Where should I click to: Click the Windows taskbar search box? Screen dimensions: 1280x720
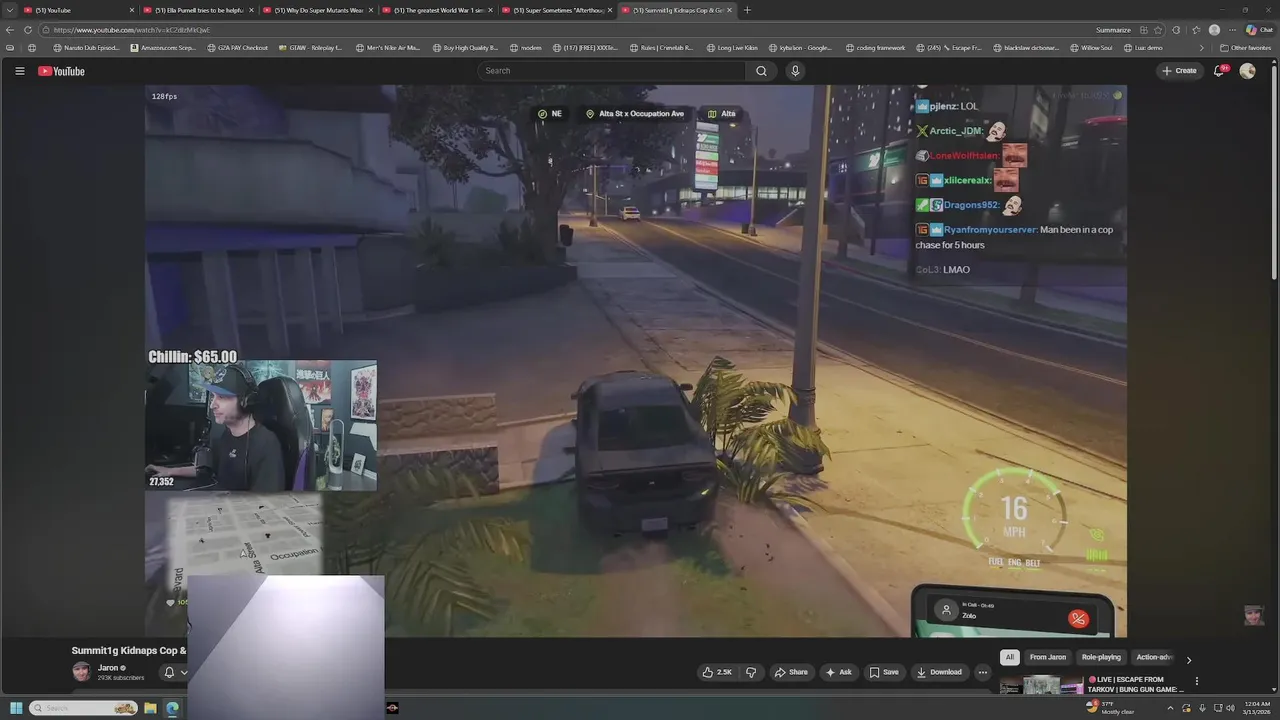pyautogui.click(x=82, y=708)
